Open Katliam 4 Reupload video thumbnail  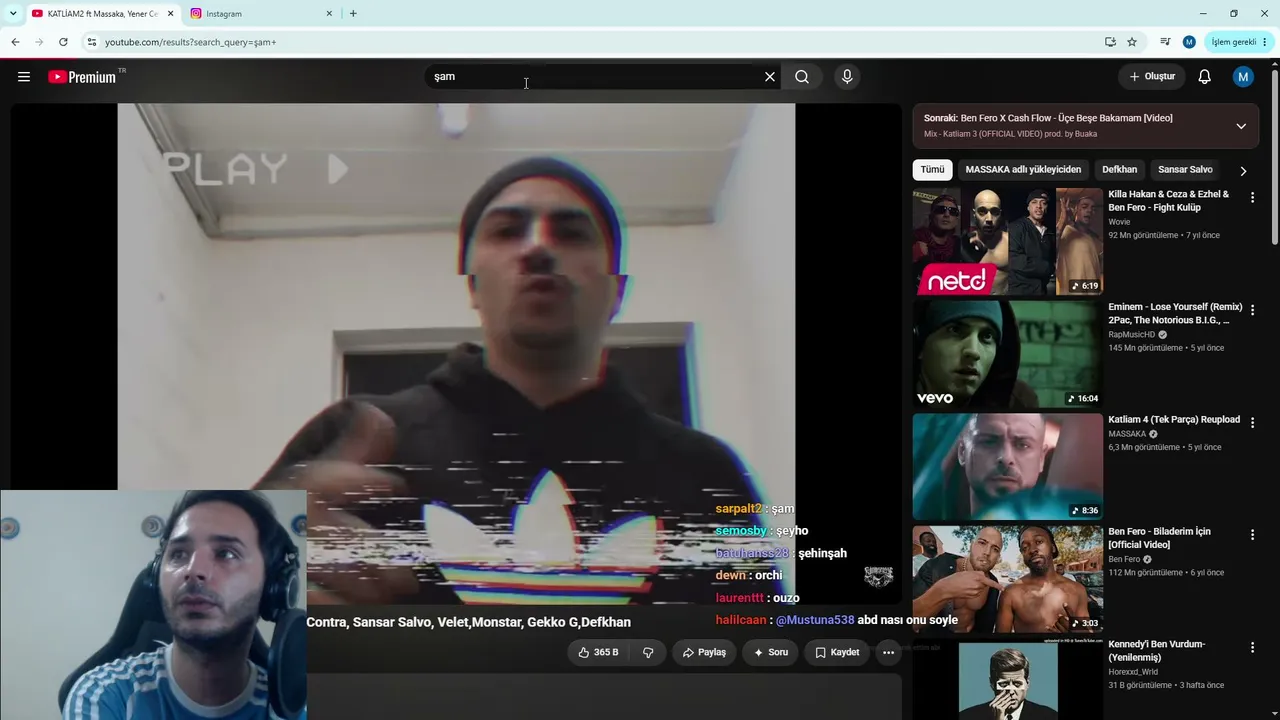1007,466
